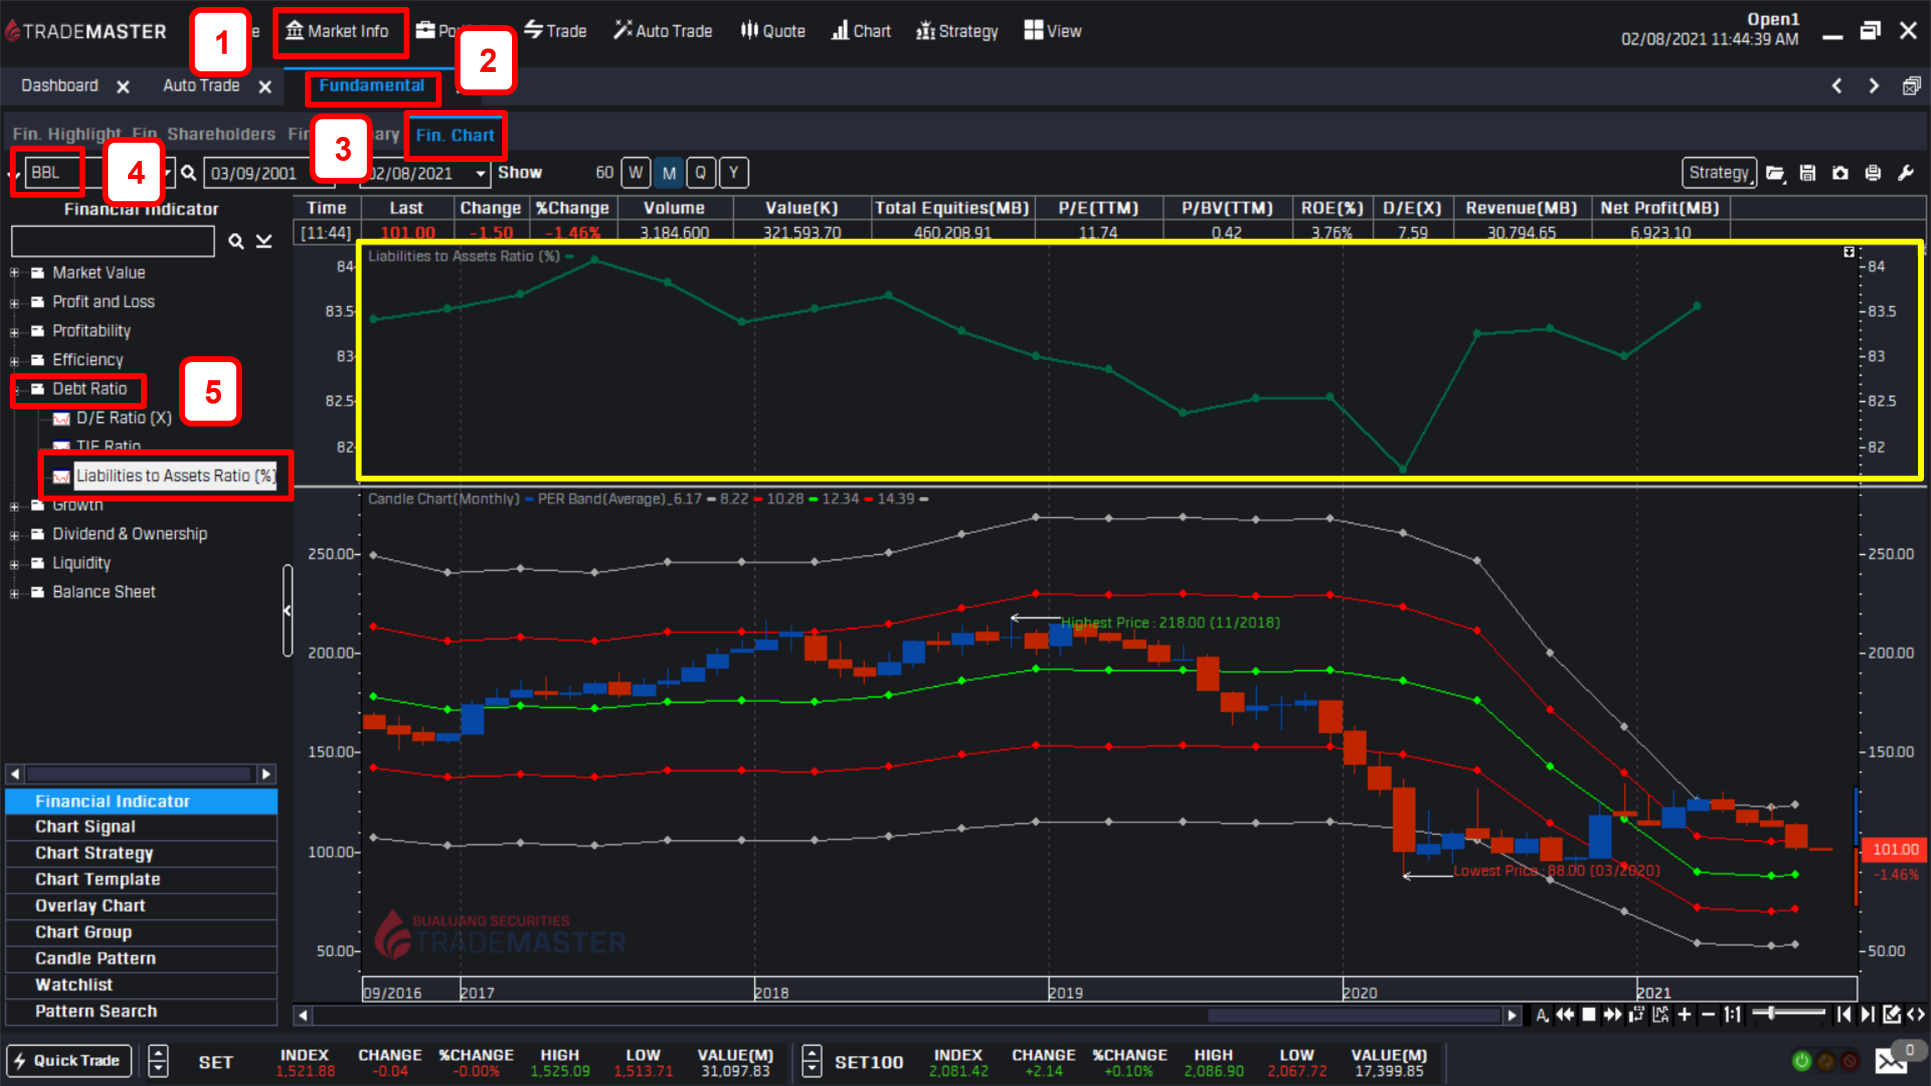Expand the Liquidity tree node
The height and width of the screenshot is (1086, 1931).
point(15,564)
